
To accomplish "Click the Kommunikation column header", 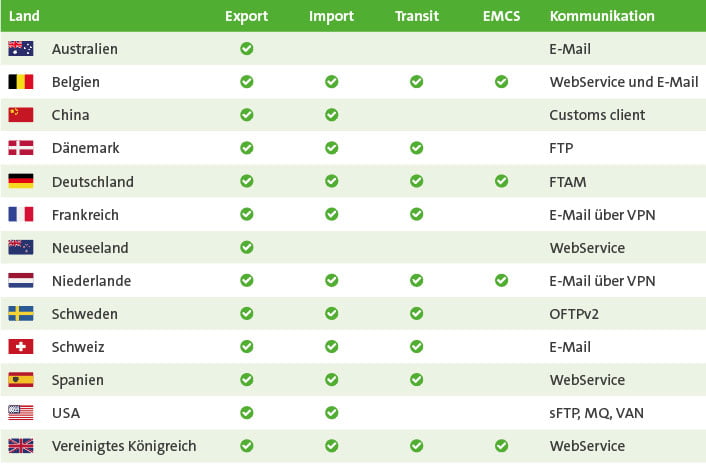I will 602,16.
